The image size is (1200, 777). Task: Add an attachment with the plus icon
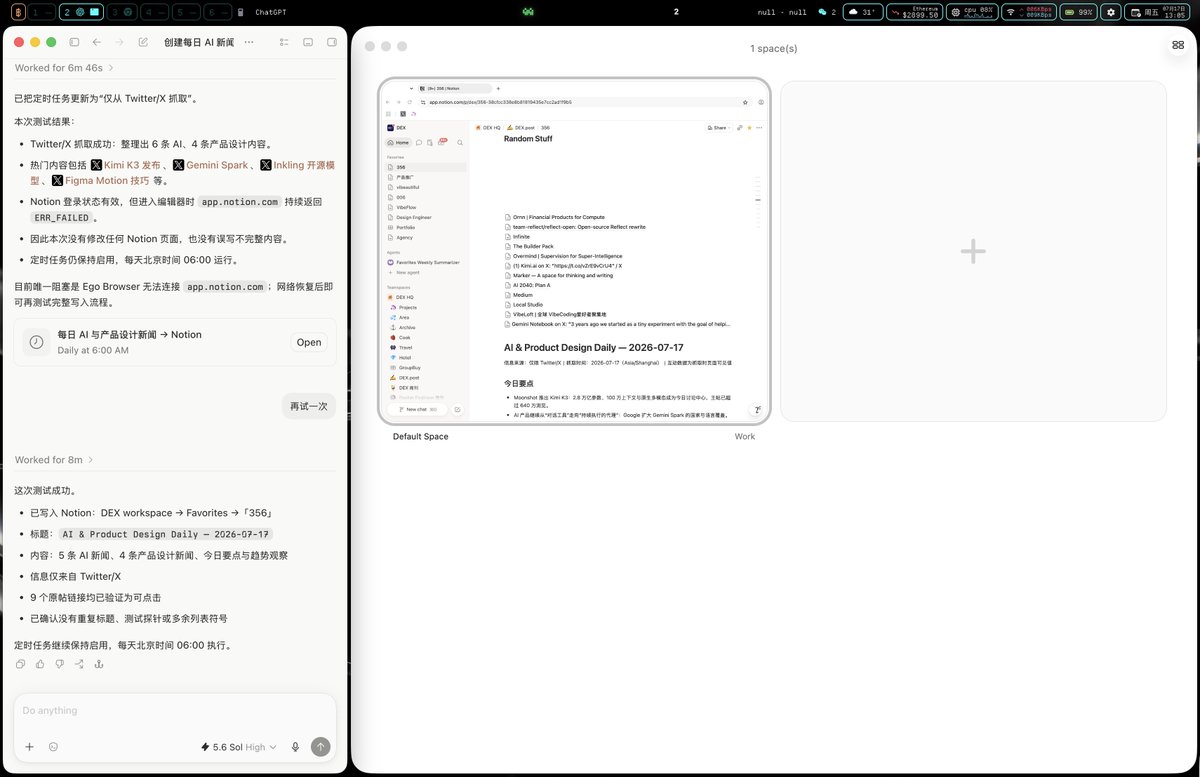coord(29,746)
